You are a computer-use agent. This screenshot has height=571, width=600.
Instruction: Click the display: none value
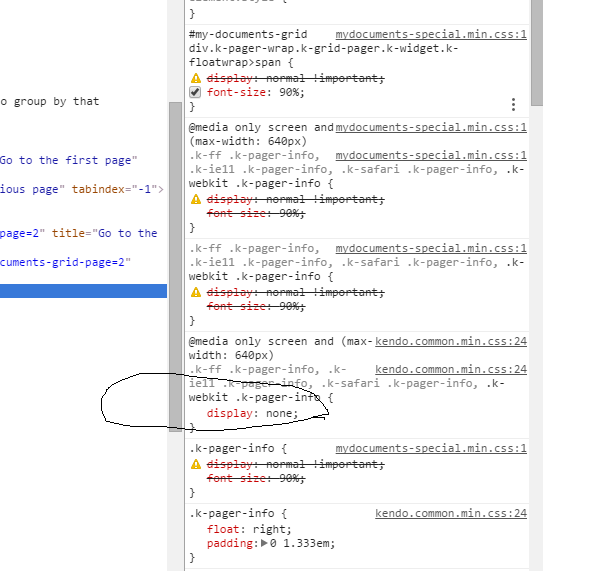276,413
